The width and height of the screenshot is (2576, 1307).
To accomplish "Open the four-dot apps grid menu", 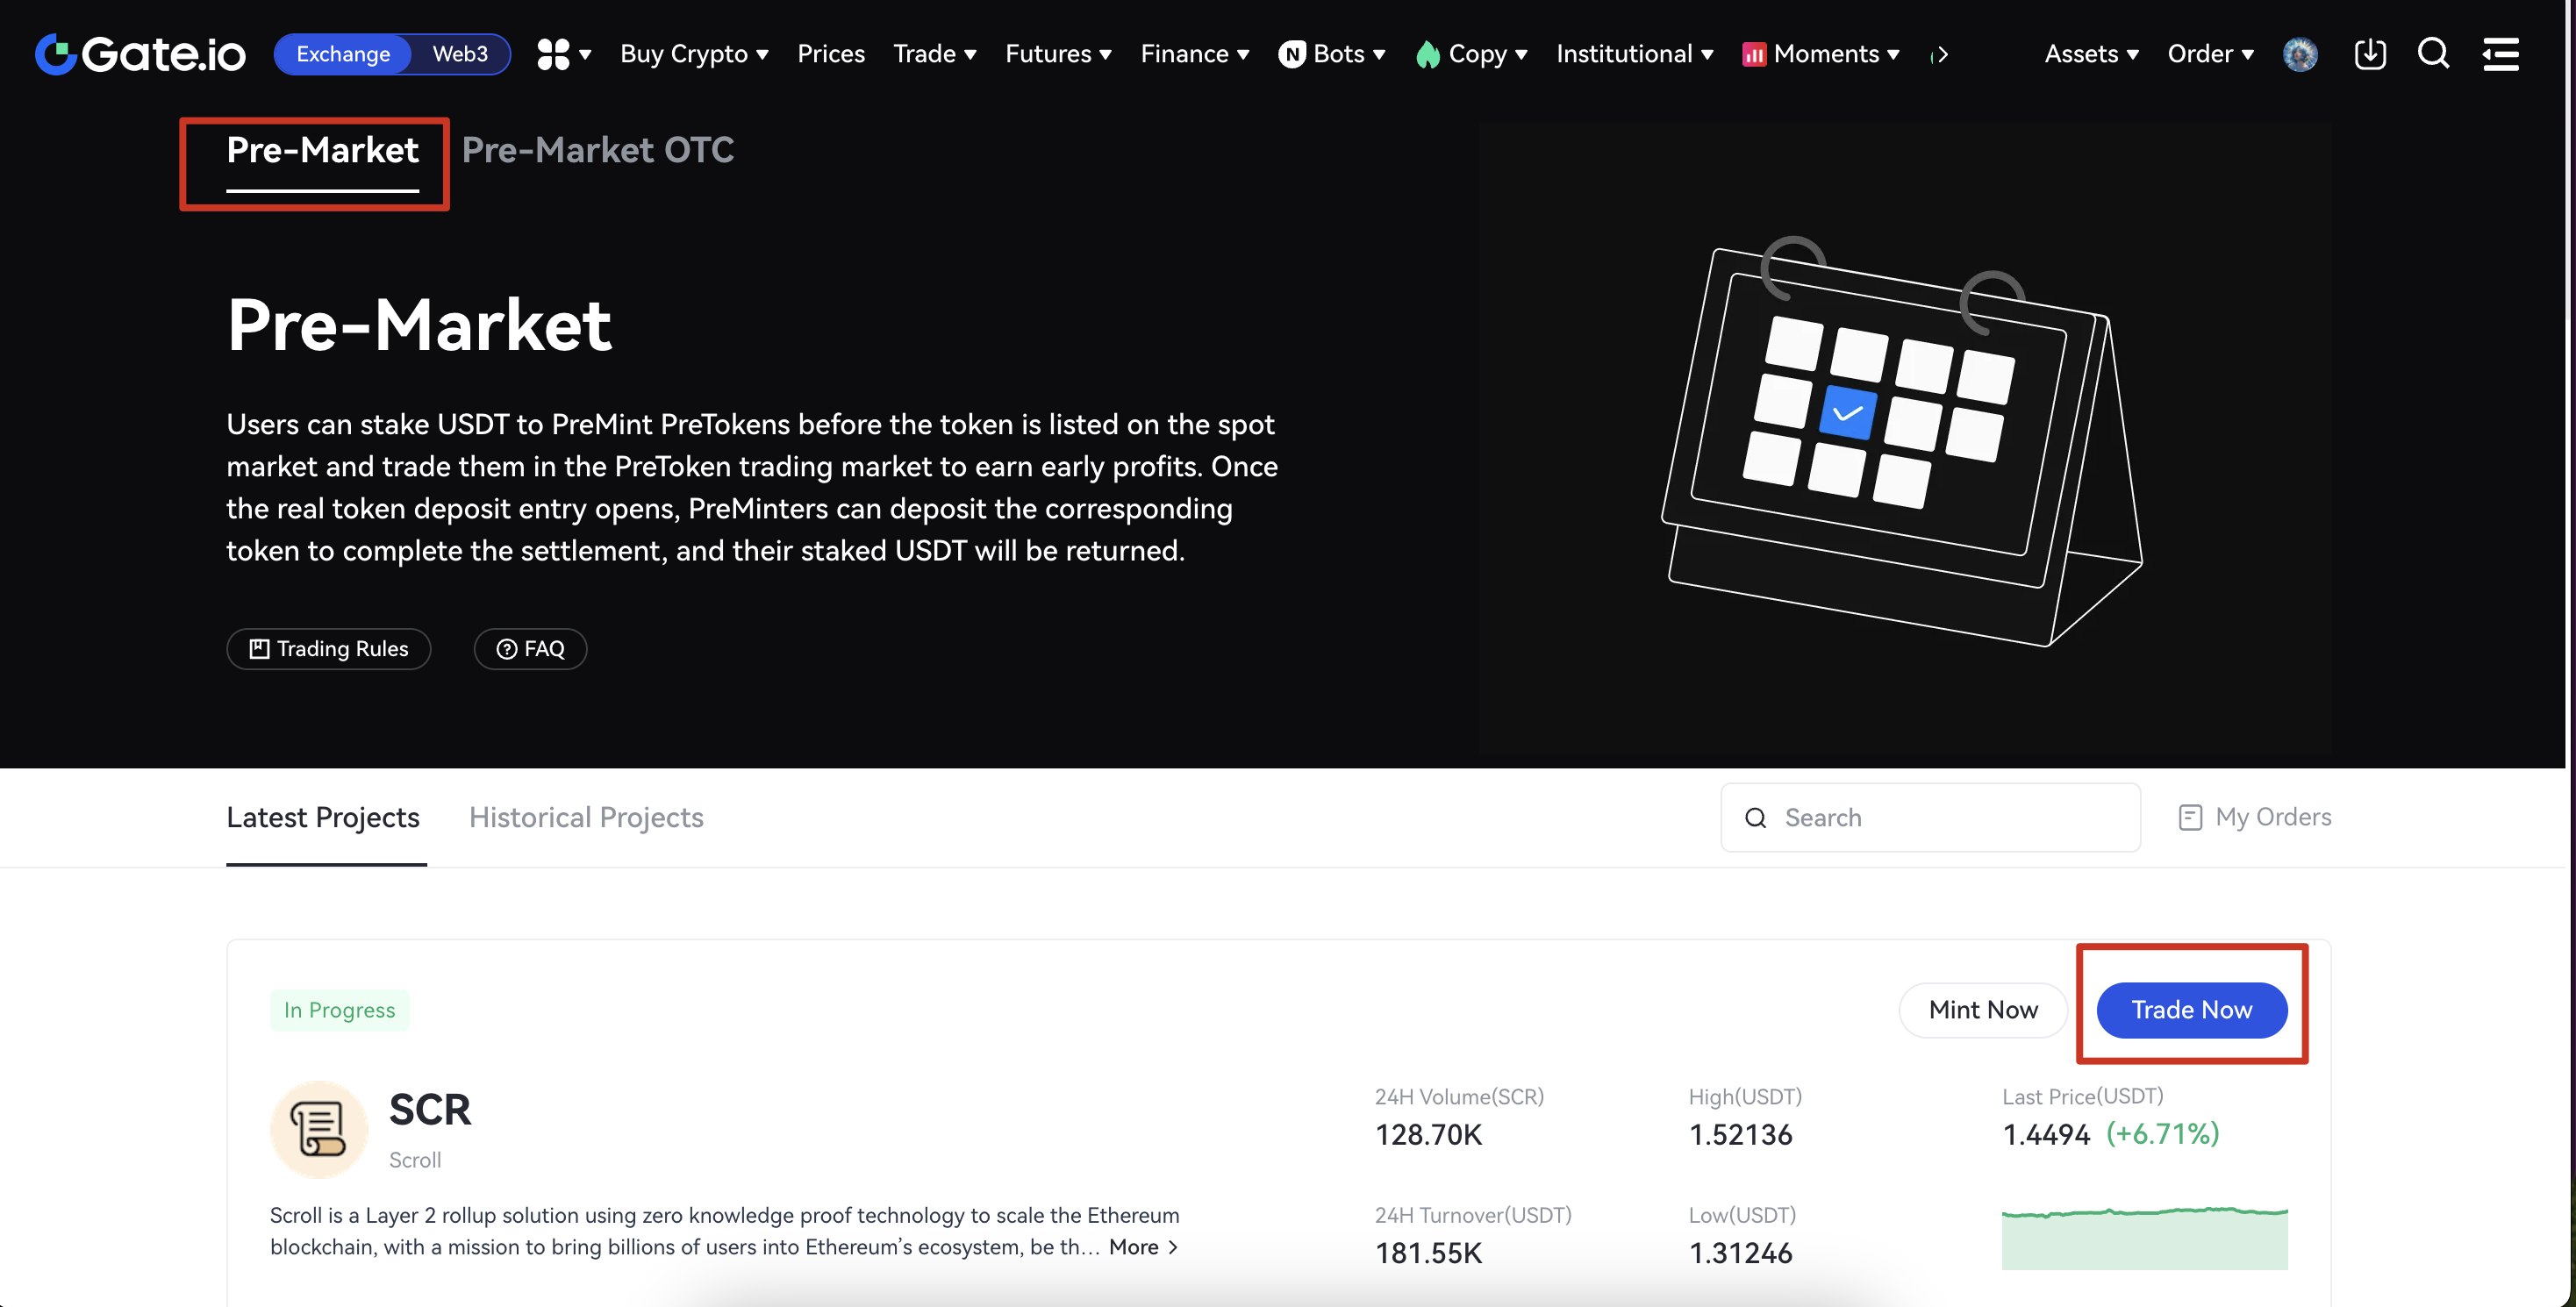I will point(554,54).
